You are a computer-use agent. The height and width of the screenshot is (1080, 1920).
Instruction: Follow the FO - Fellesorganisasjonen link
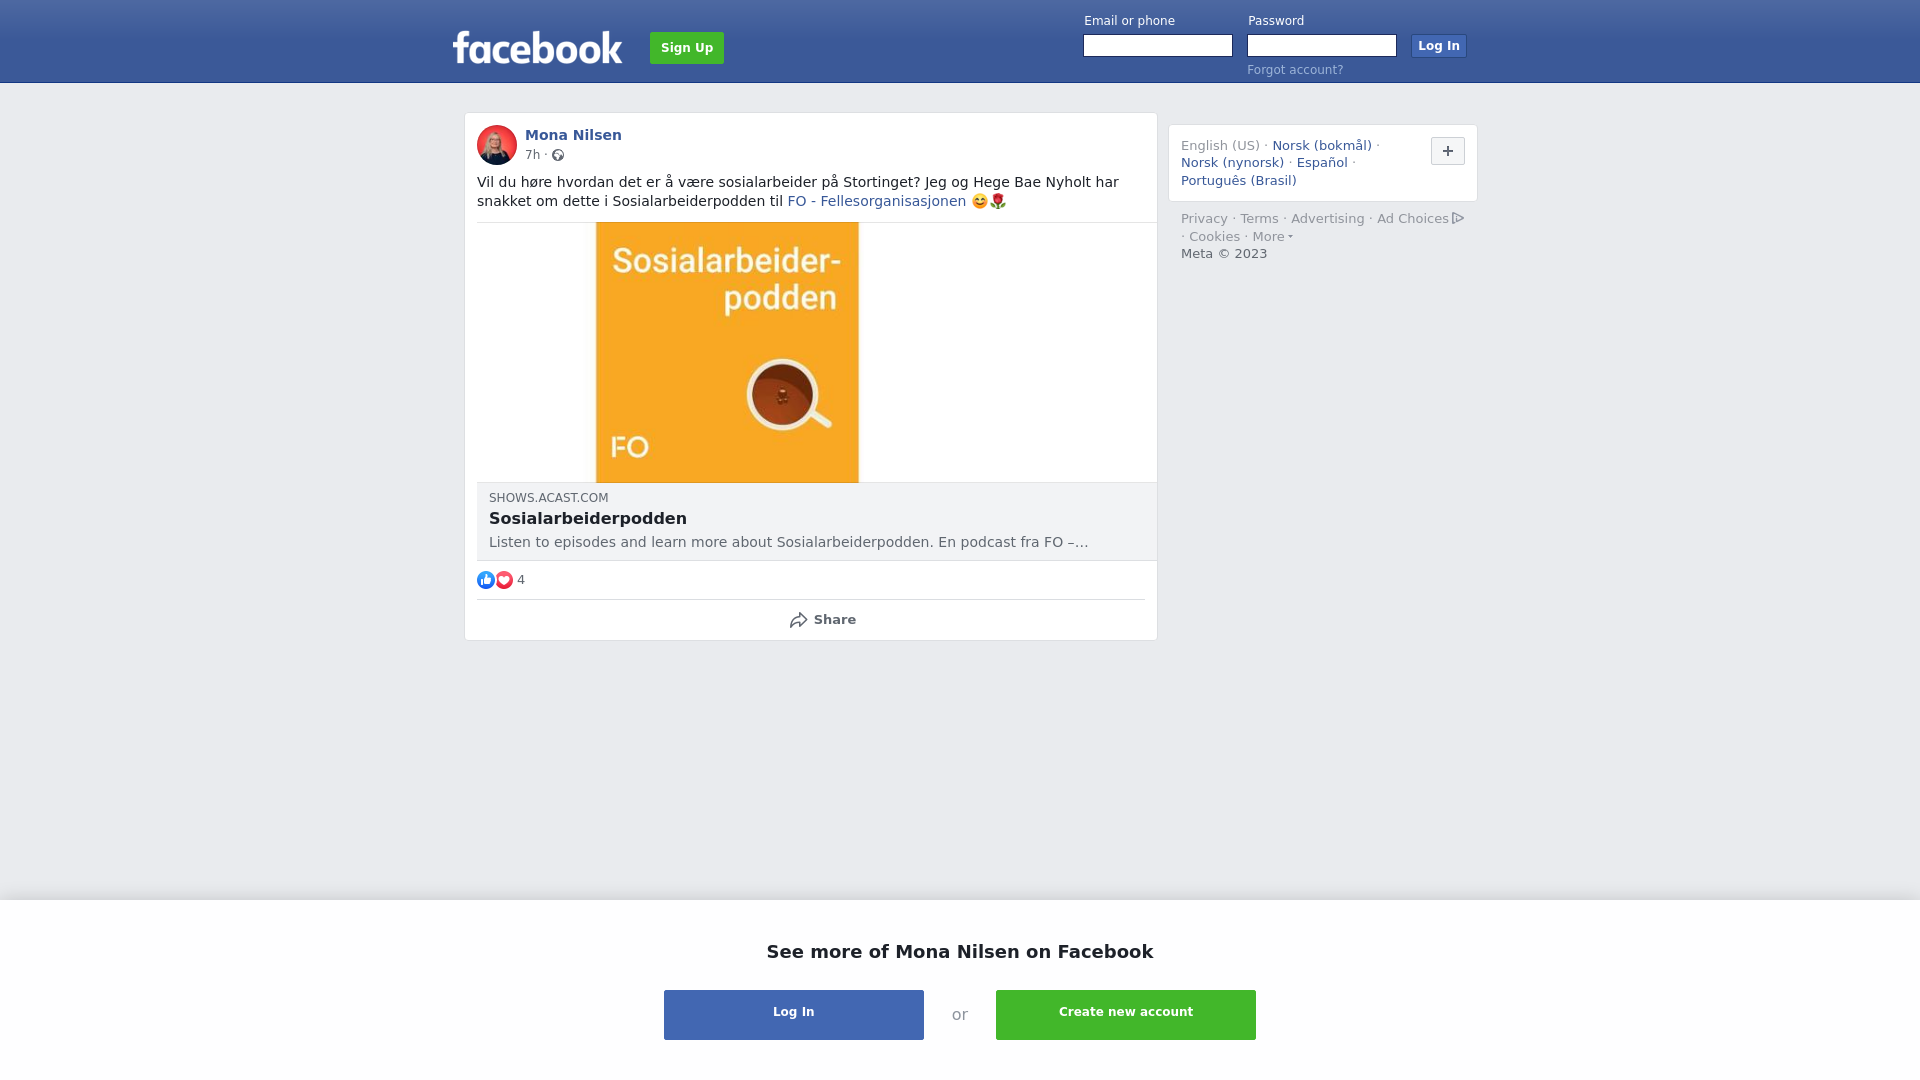(x=877, y=201)
